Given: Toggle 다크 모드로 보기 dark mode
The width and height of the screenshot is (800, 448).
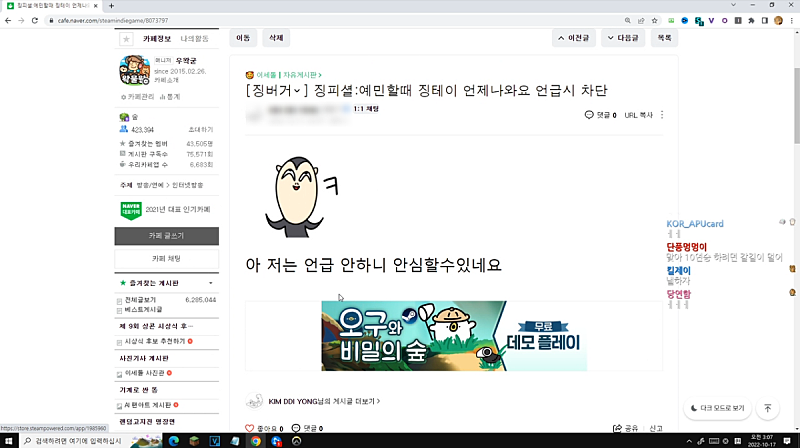Looking at the screenshot, I should [x=718, y=408].
